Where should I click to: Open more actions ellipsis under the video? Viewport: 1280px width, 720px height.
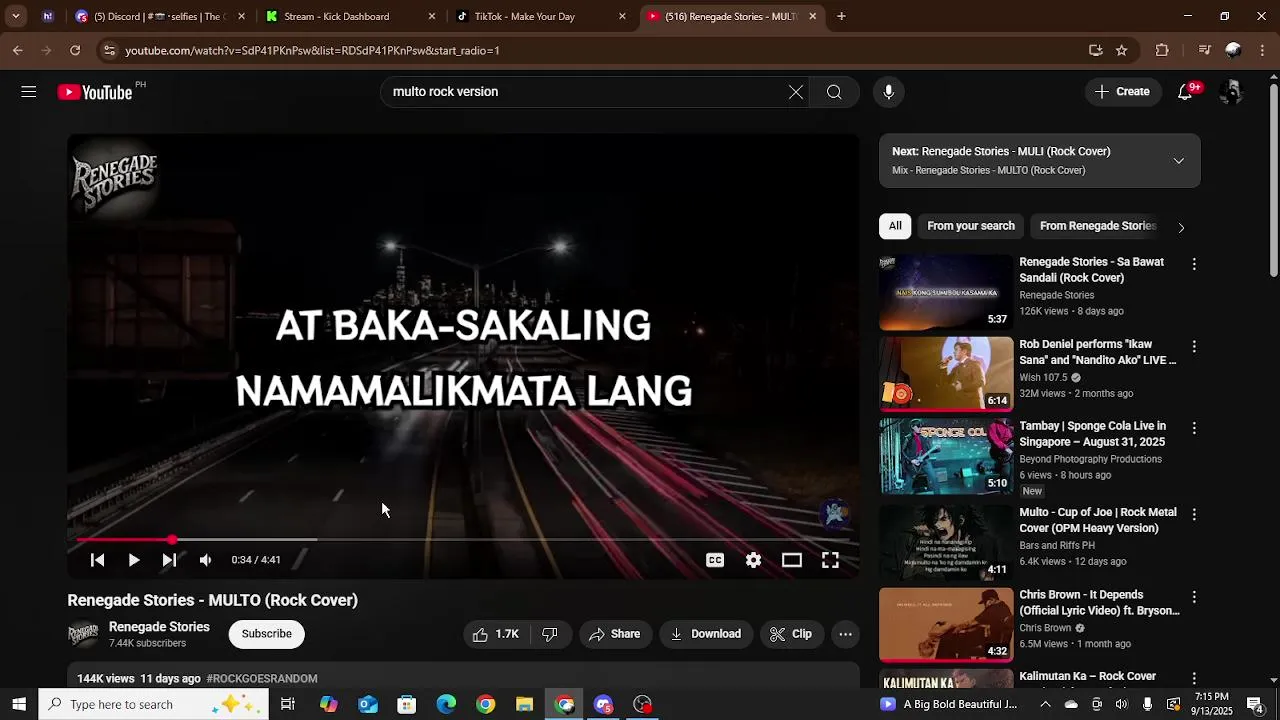[x=845, y=634]
